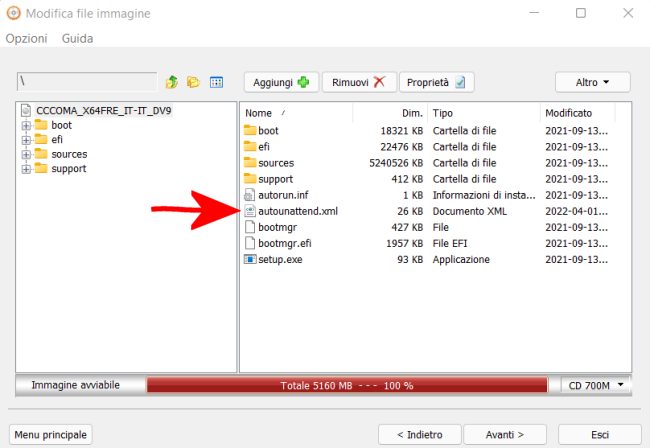This screenshot has height=448, width=650.
Task: Sort by the Nome column header
Action: (296, 113)
